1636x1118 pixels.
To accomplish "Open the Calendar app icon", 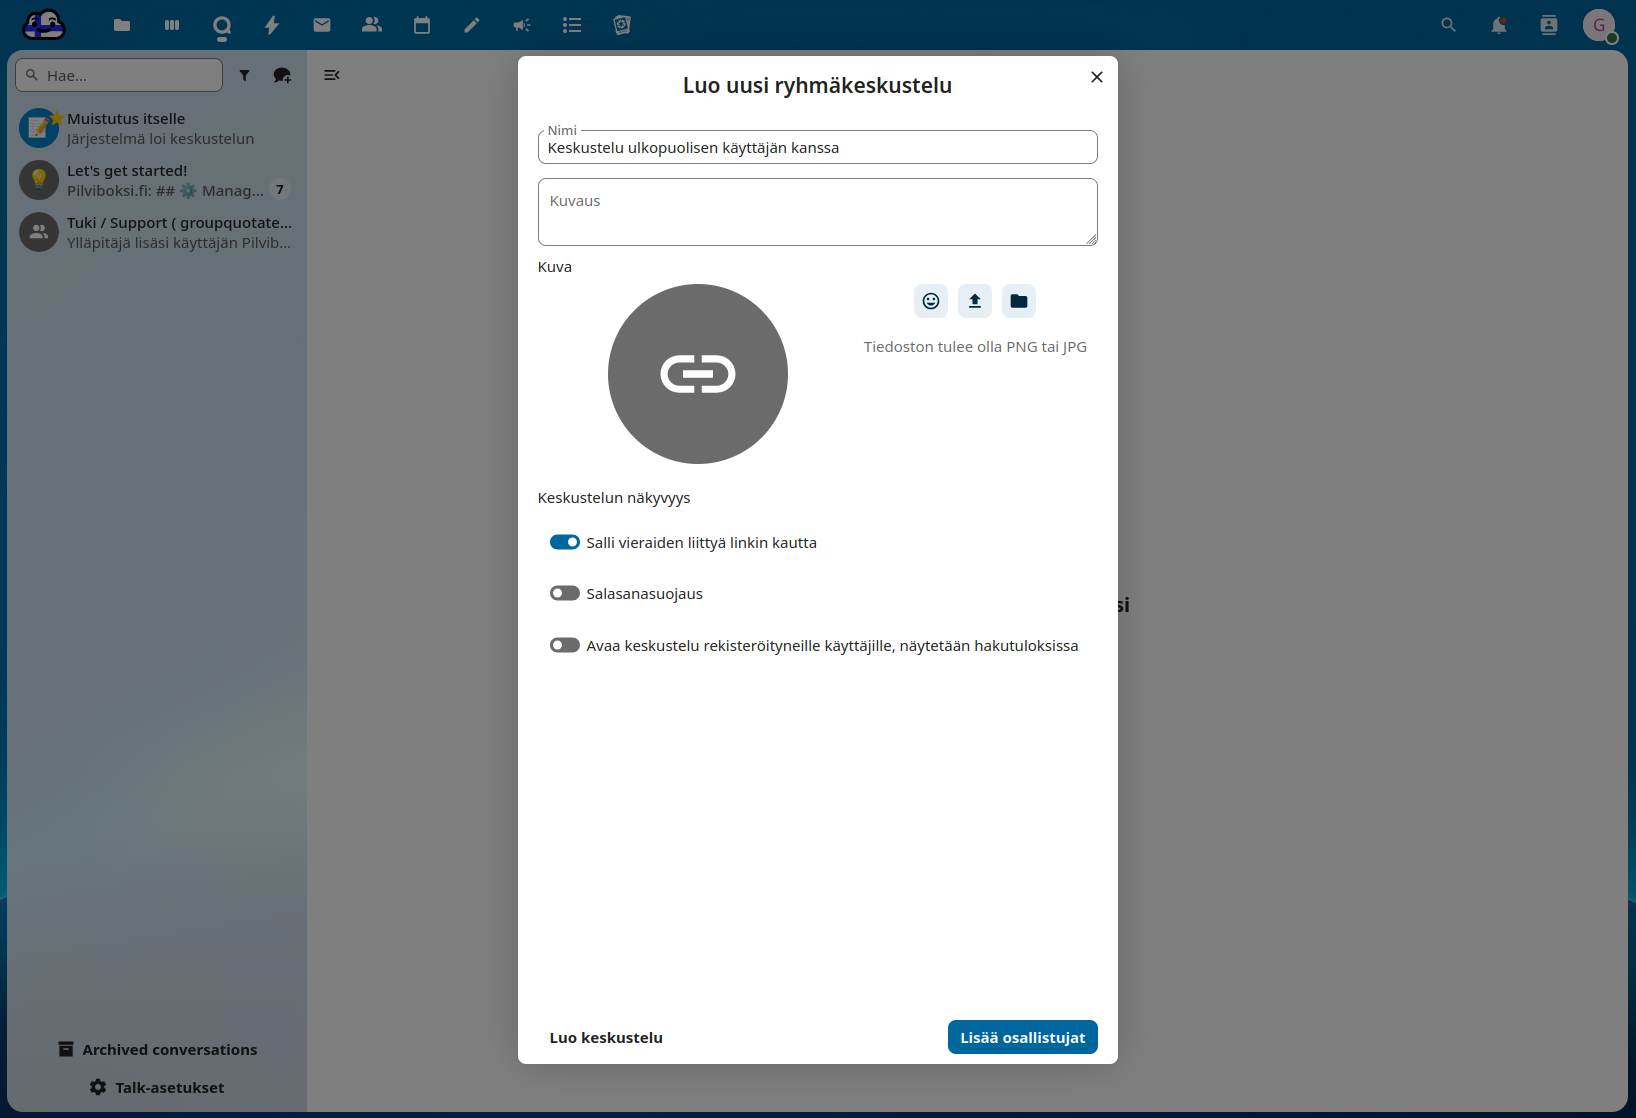I will 422,25.
